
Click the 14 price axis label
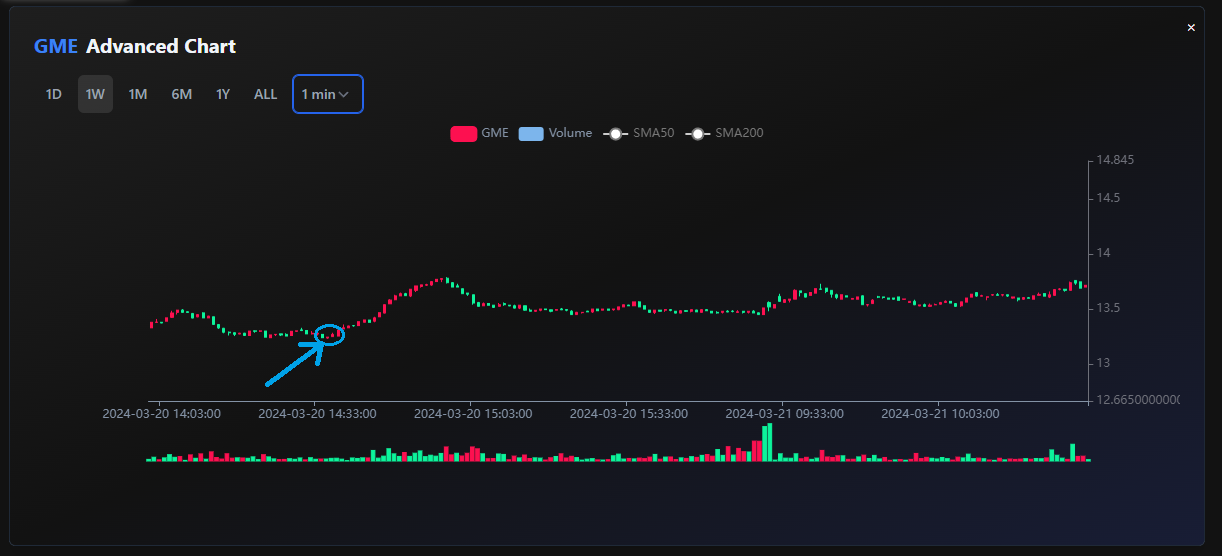[1104, 253]
